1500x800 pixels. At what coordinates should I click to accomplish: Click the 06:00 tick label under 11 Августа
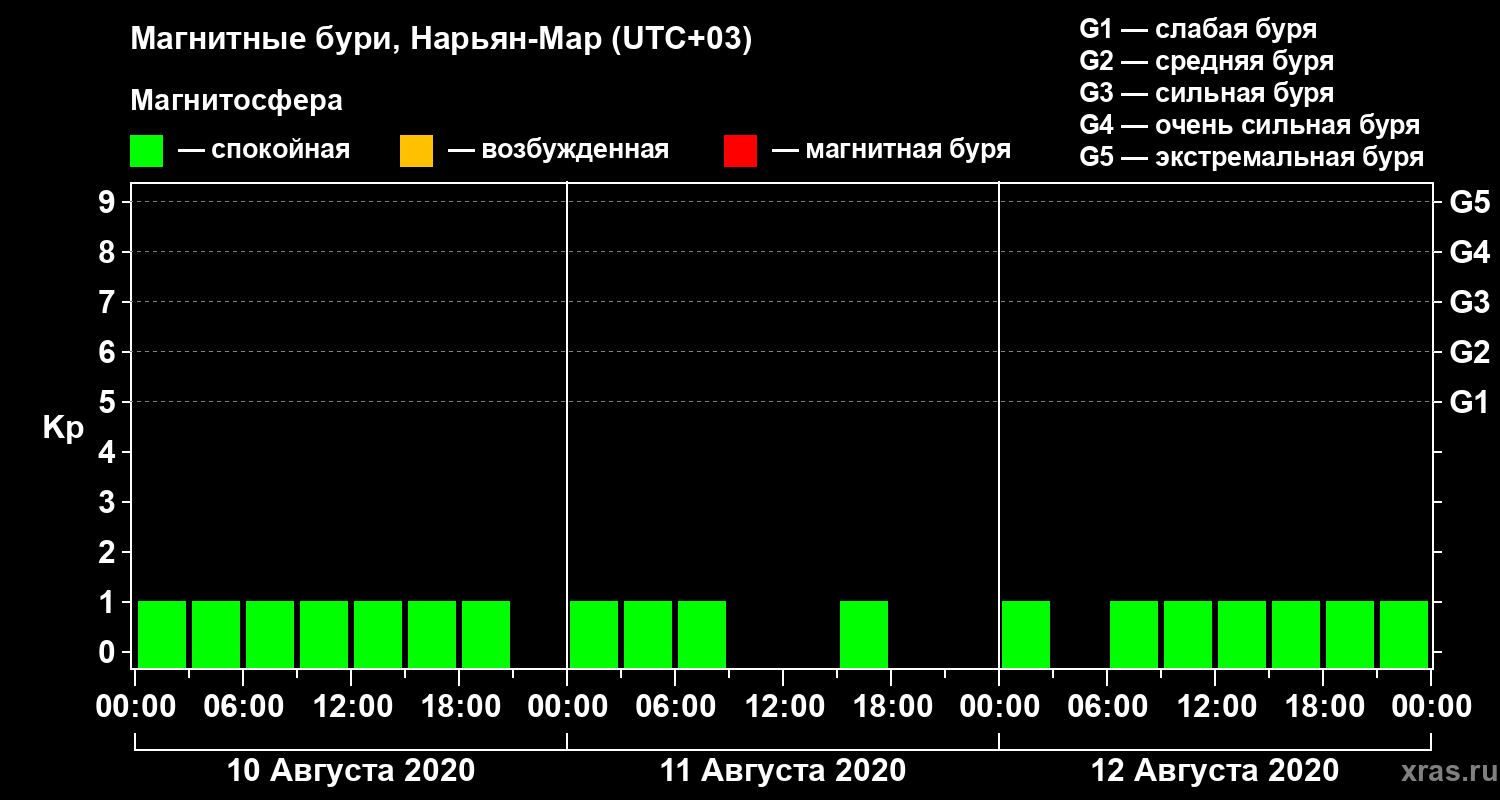[x=675, y=706]
